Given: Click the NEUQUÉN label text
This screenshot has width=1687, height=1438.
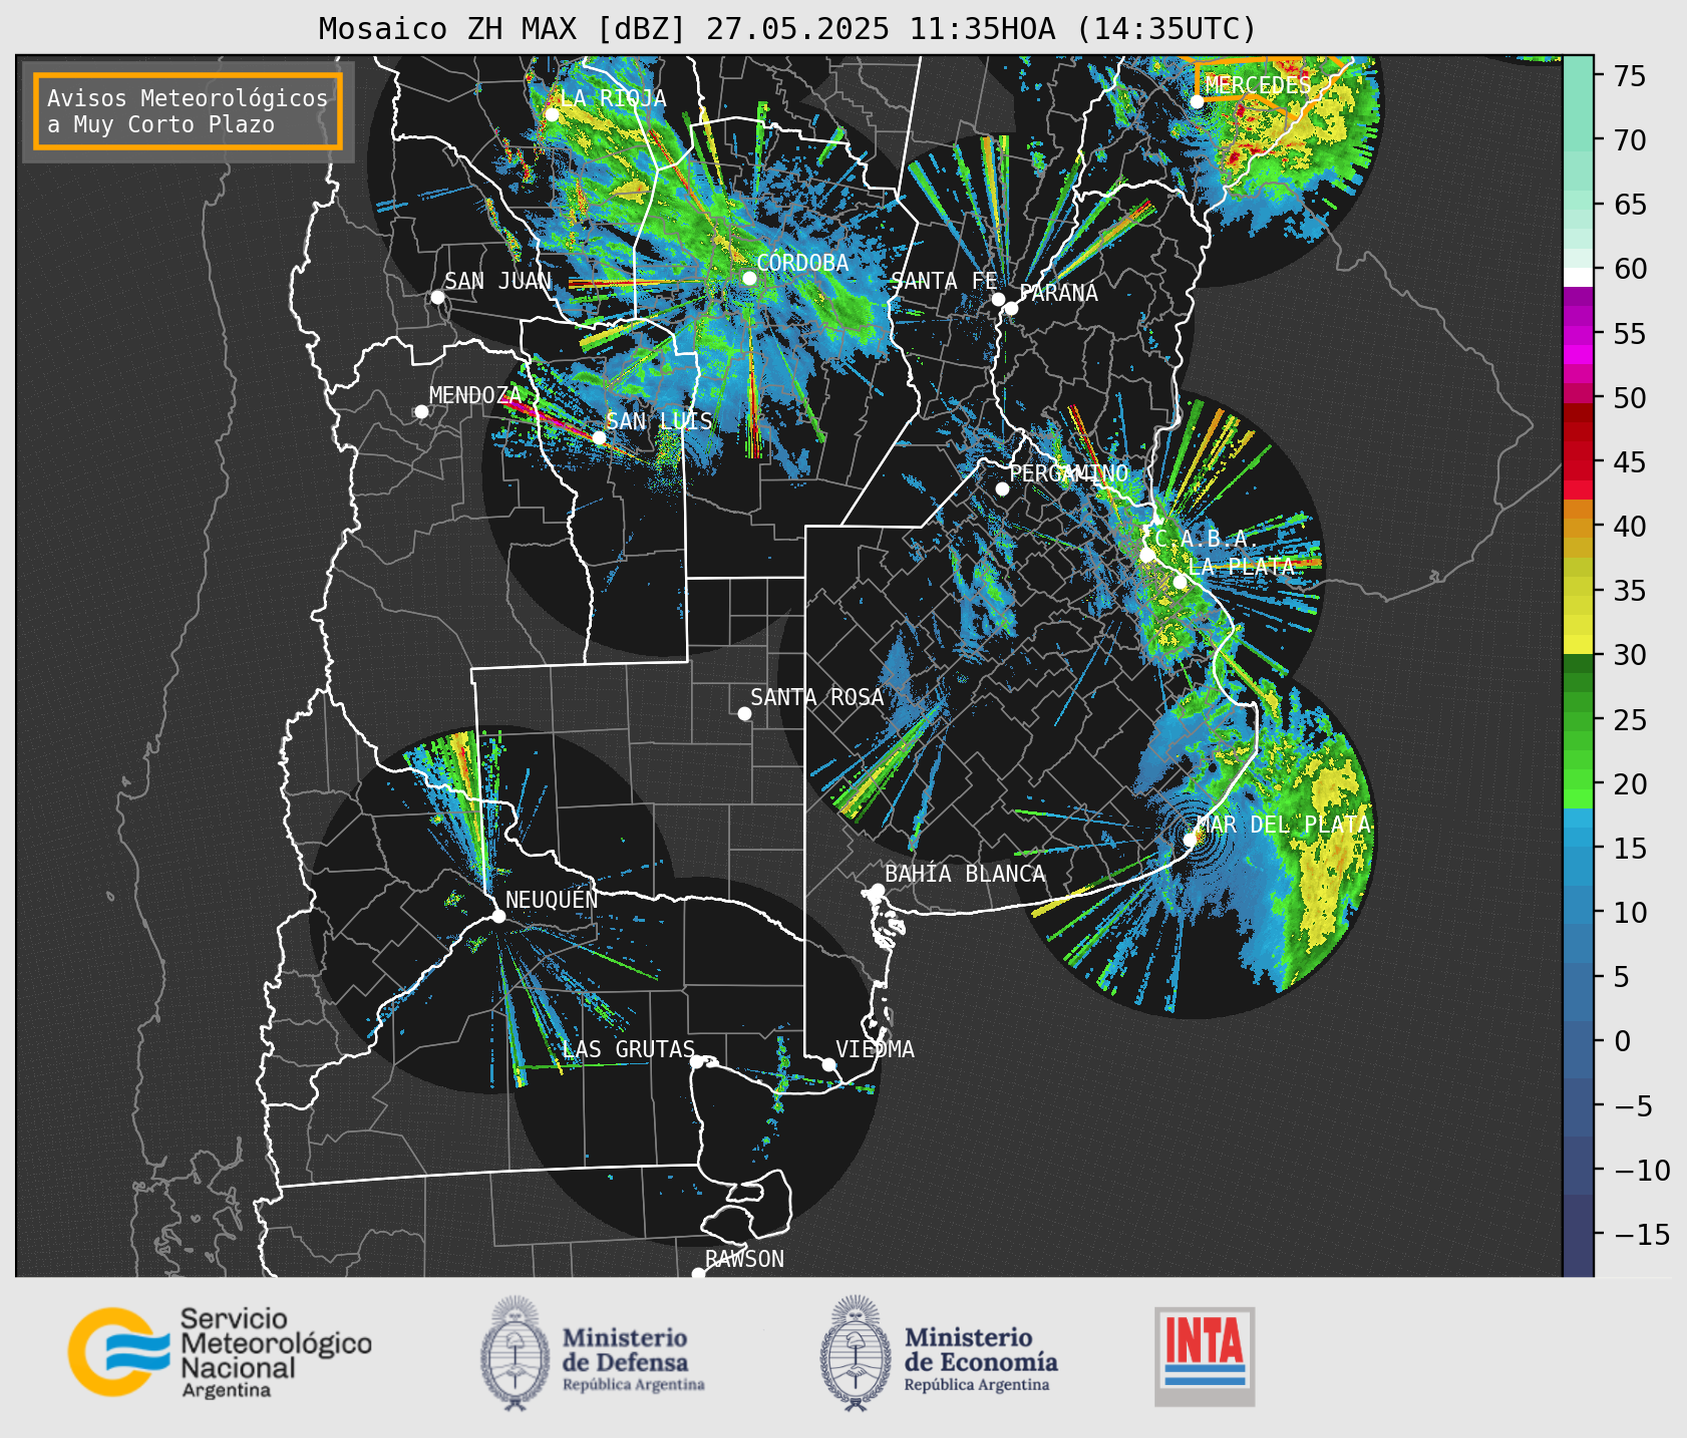Looking at the screenshot, I should pyautogui.click(x=552, y=899).
